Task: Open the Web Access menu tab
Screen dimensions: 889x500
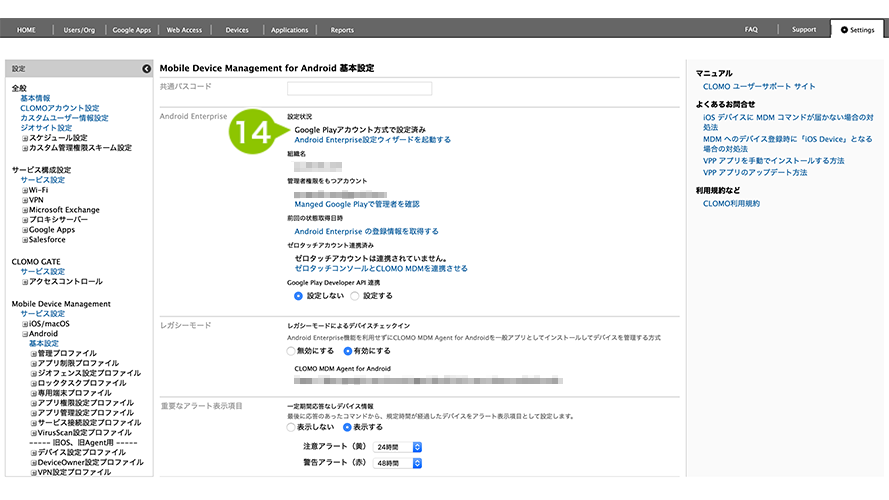Action: [x=184, y=30]
